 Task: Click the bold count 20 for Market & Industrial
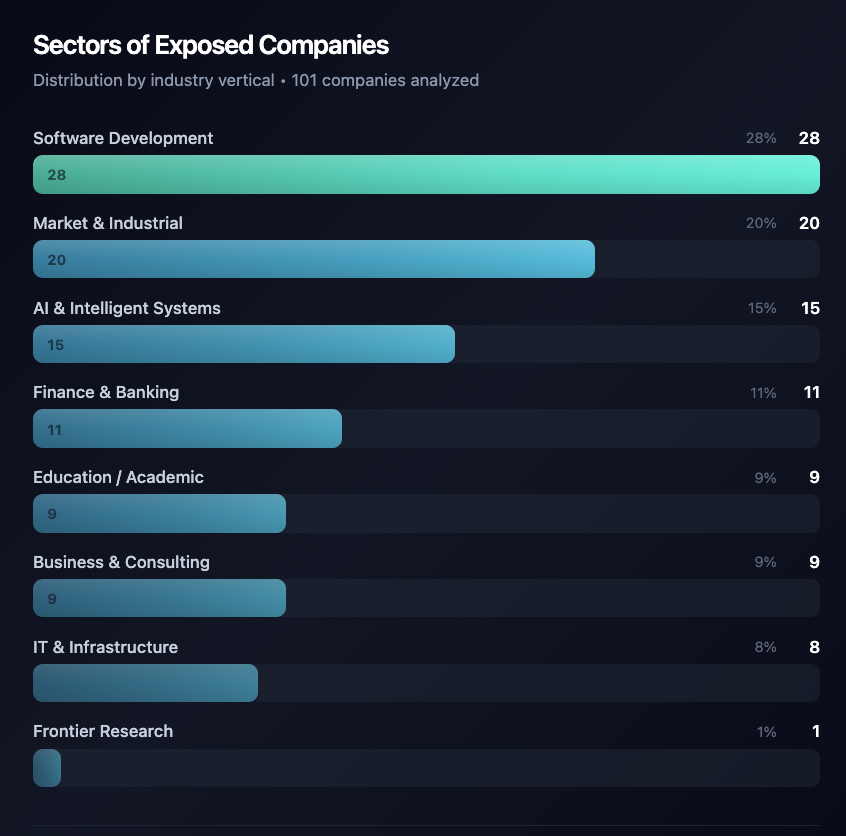tap(809, 223)
